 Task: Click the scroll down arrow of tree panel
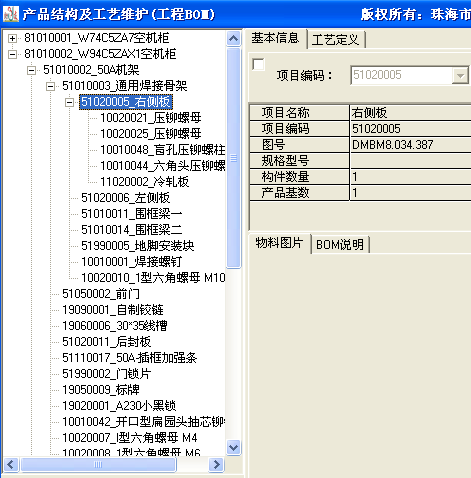[233, 447]
